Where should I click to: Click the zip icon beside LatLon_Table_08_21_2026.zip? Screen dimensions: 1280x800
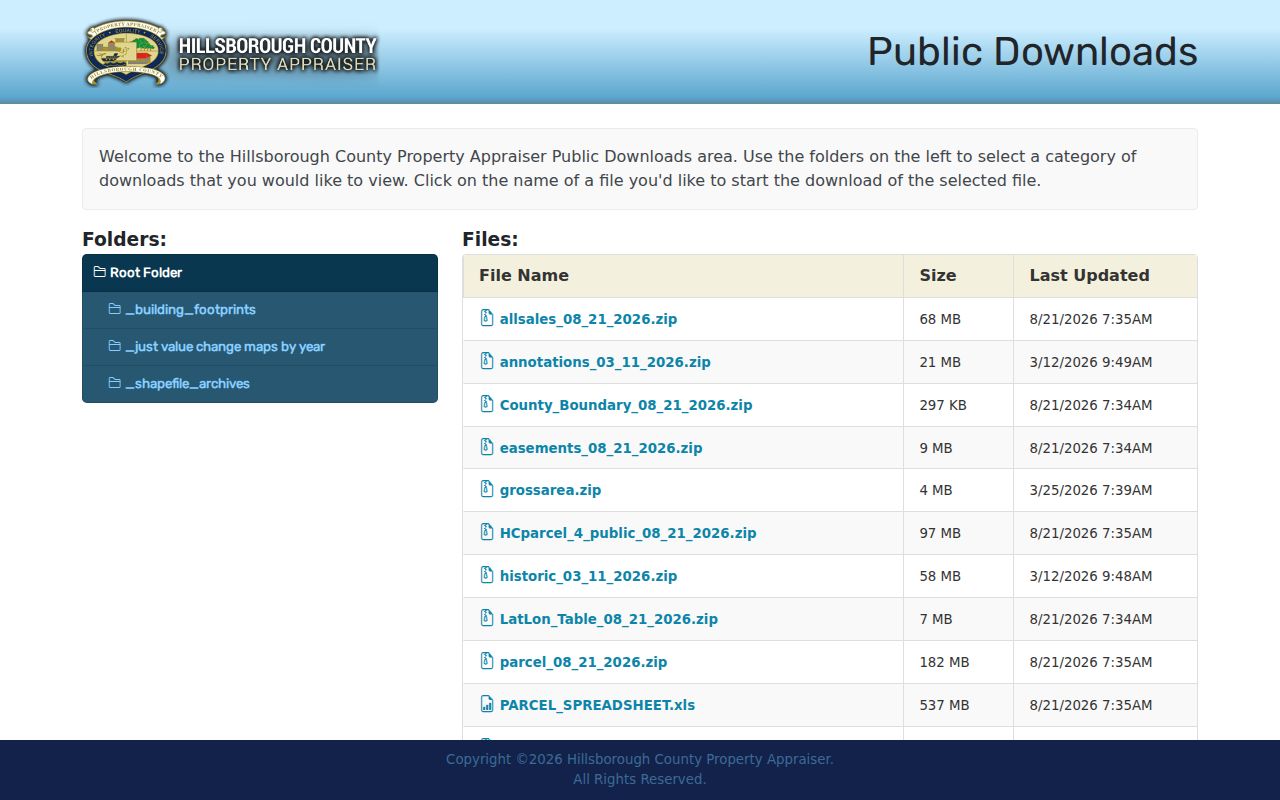pyautogui.click(x=487, y=618)
